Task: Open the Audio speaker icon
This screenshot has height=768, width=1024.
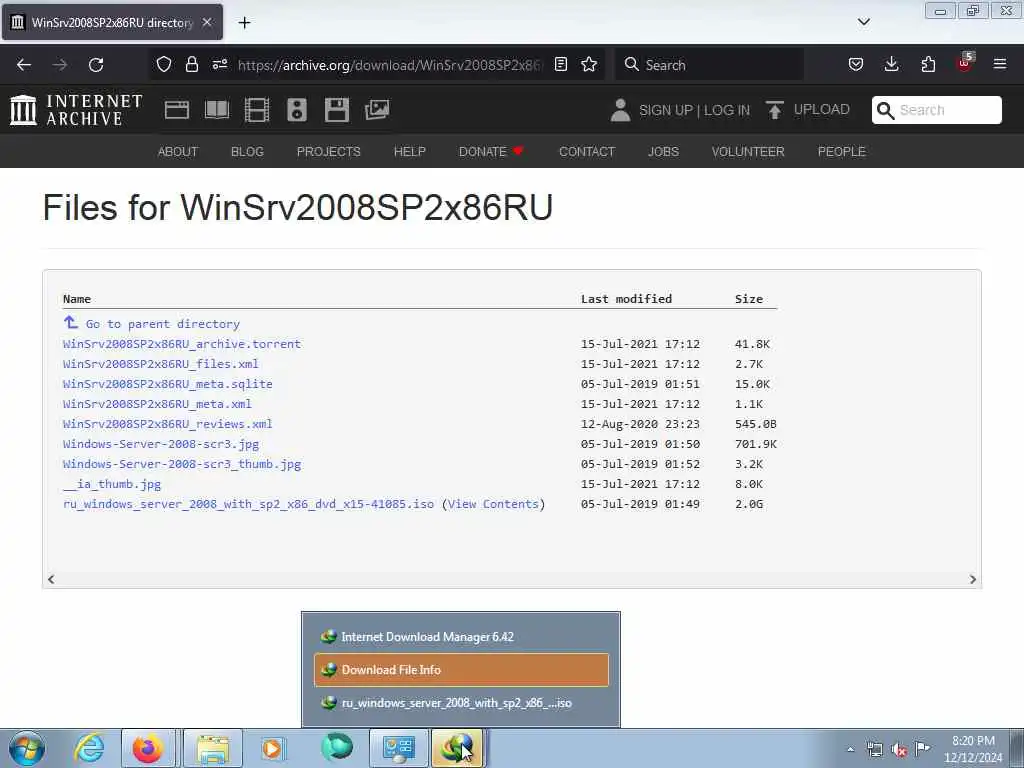Action: pyautogui.click(x=296, y=110)
